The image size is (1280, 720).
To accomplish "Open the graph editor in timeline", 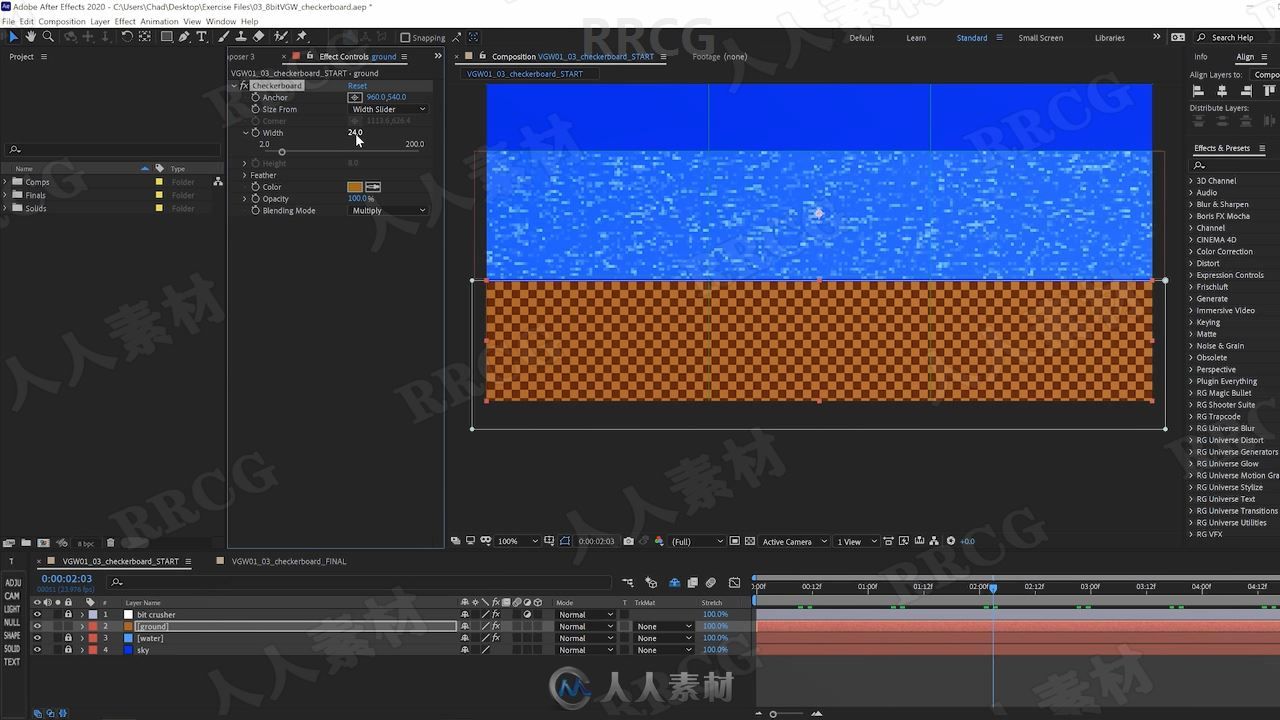I will coord(735,582).
